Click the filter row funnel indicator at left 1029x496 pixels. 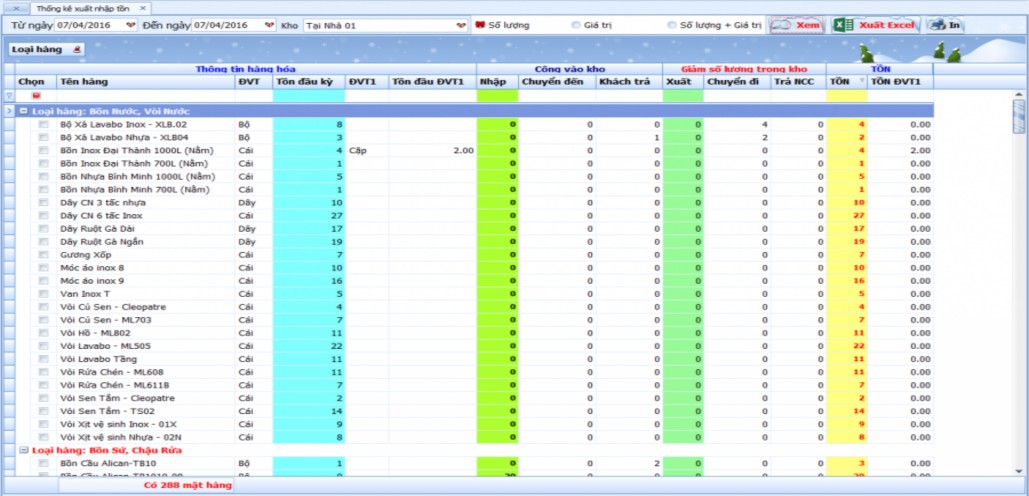tap(10, 96)
